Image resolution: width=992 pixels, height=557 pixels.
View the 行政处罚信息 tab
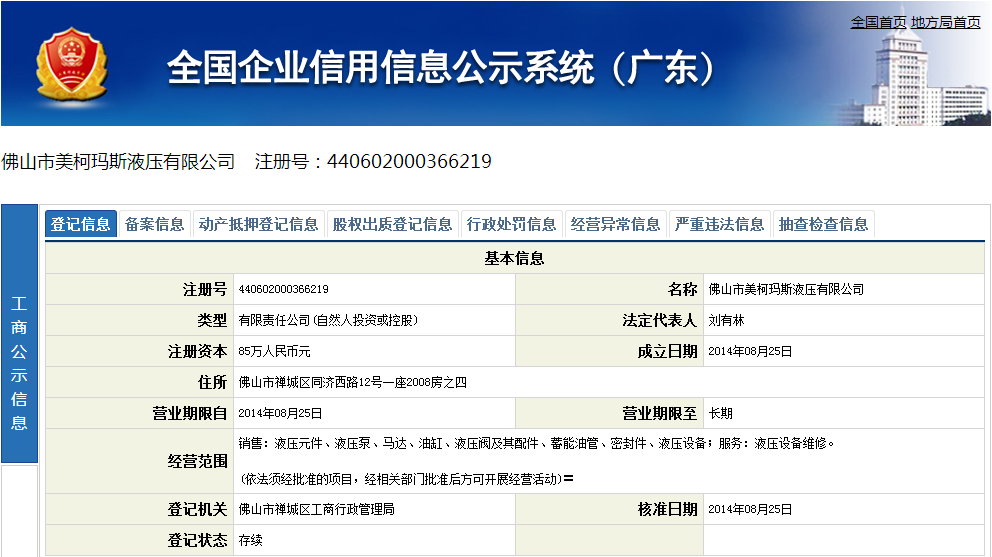pos(512,224)
